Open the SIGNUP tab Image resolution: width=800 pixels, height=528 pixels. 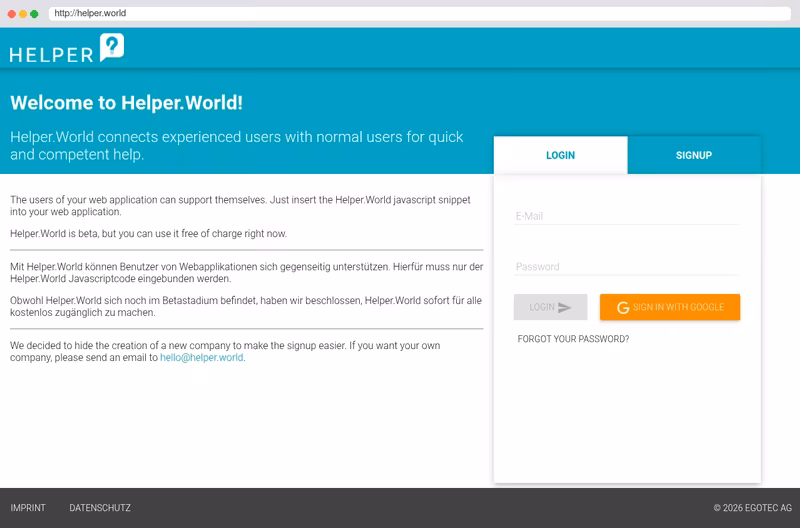(x=694, y=155)
